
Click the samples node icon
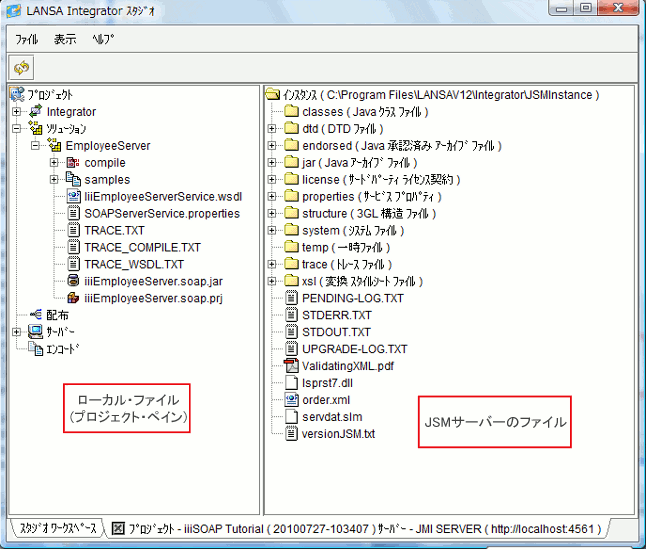(x=73, y=179)
